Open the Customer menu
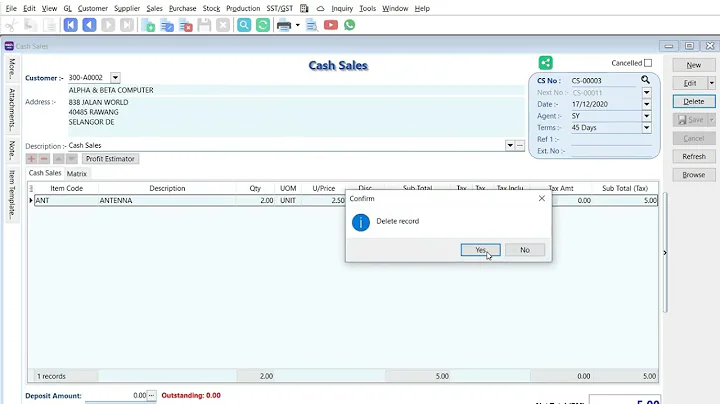This screenshot has height=404, width=720. tap(93, 8)
